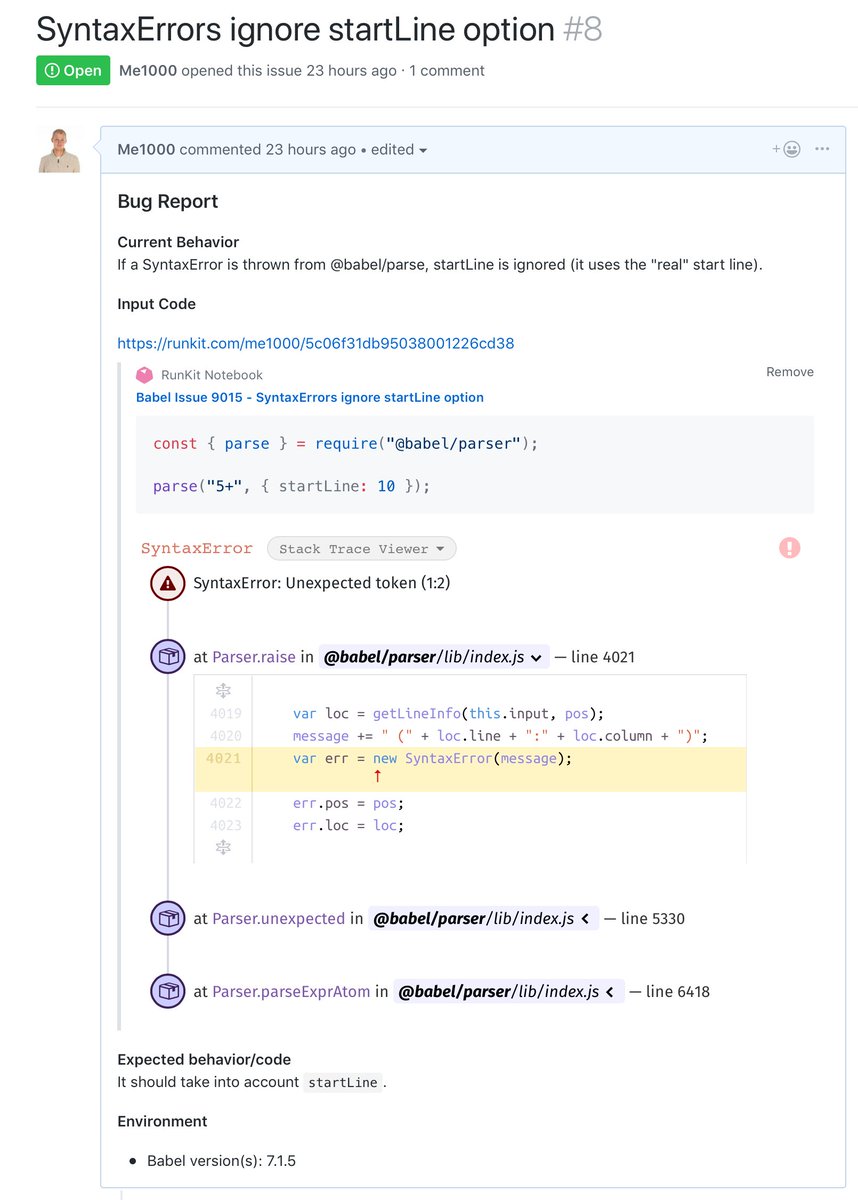The image size is (858, 1200).
Task: Open Me1000 profile in comment header
Action: (146, 149)
